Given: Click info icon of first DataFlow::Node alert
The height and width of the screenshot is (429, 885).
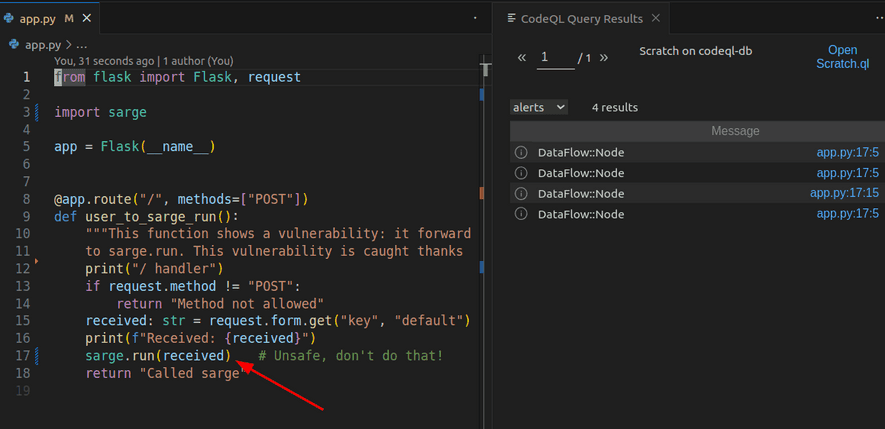Looking at the screenshot, I should coord(520,153).
